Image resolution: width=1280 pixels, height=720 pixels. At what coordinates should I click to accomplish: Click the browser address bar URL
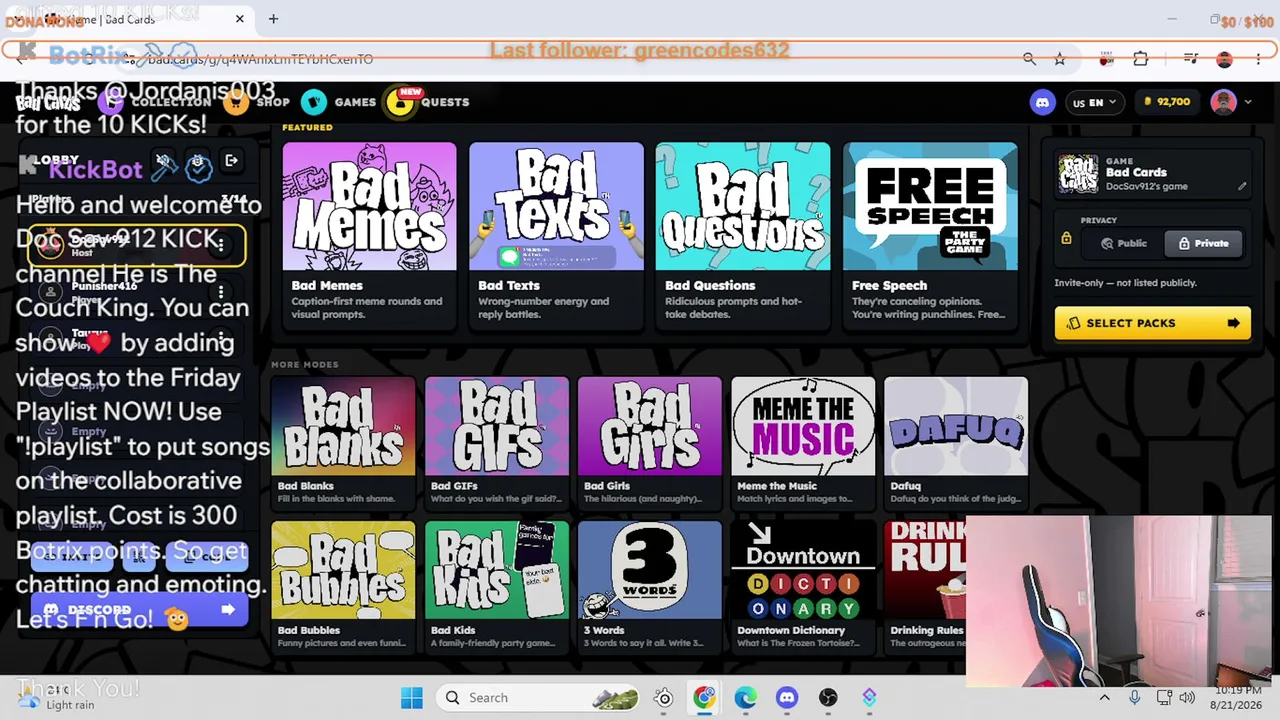(260, 59)
